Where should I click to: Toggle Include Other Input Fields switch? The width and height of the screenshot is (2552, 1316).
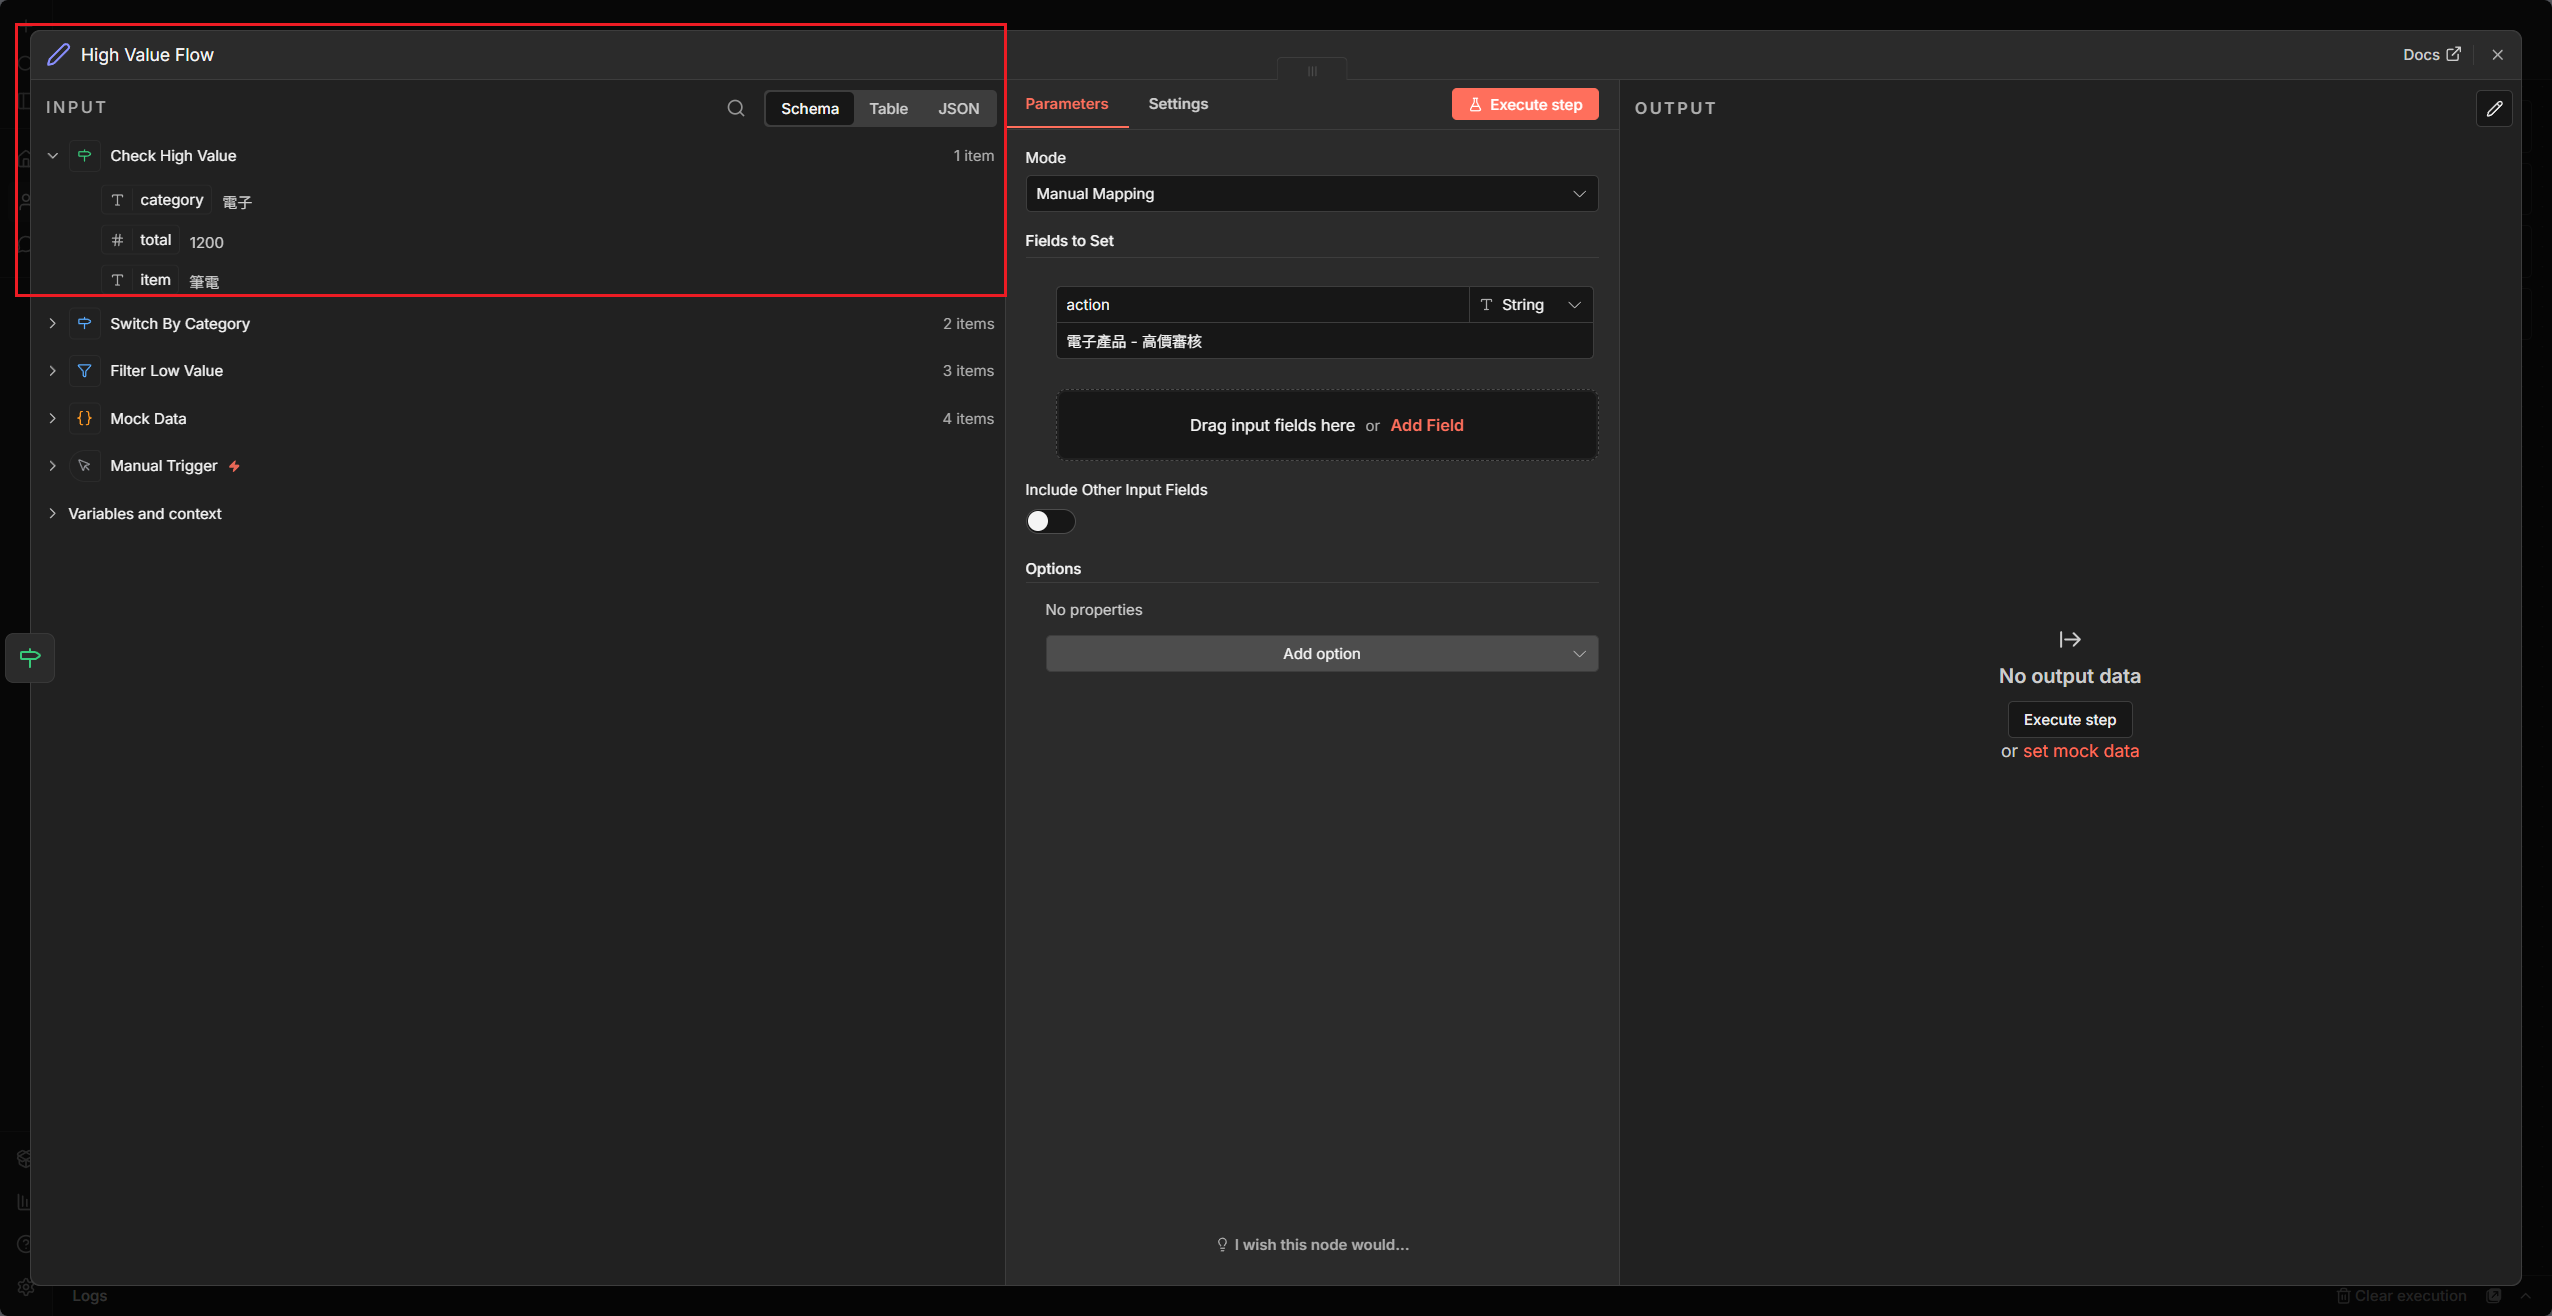pos(1050,521)
